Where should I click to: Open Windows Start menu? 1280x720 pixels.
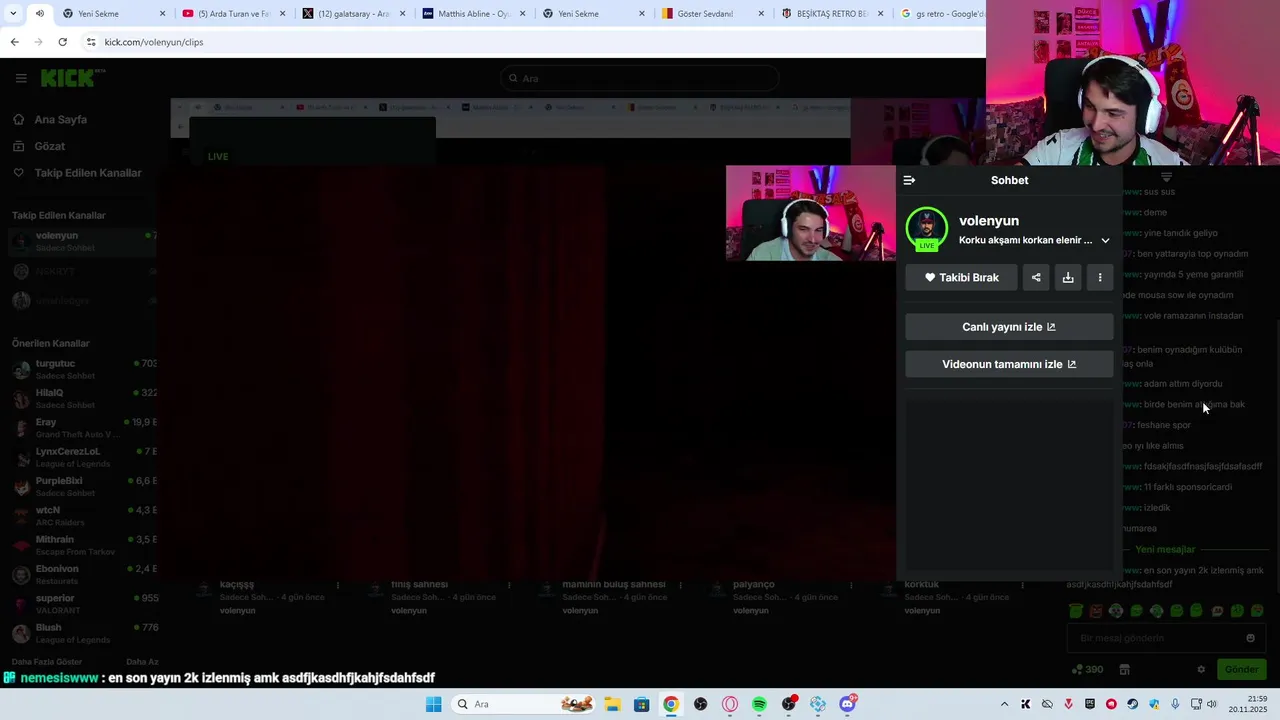[x=433, y=704]
